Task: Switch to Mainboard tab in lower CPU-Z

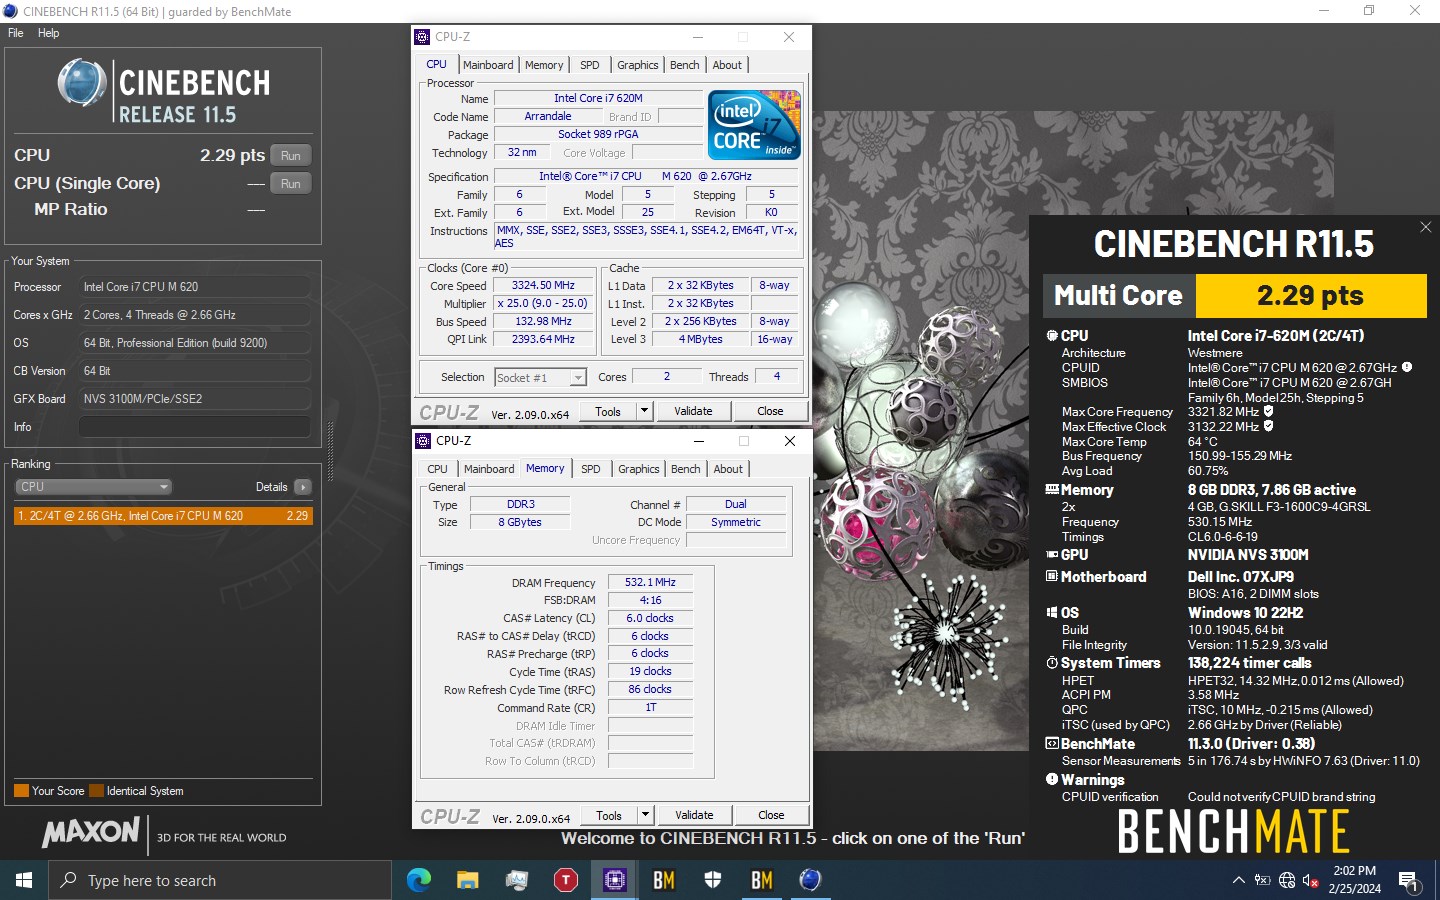Action: tap(489, 469)
